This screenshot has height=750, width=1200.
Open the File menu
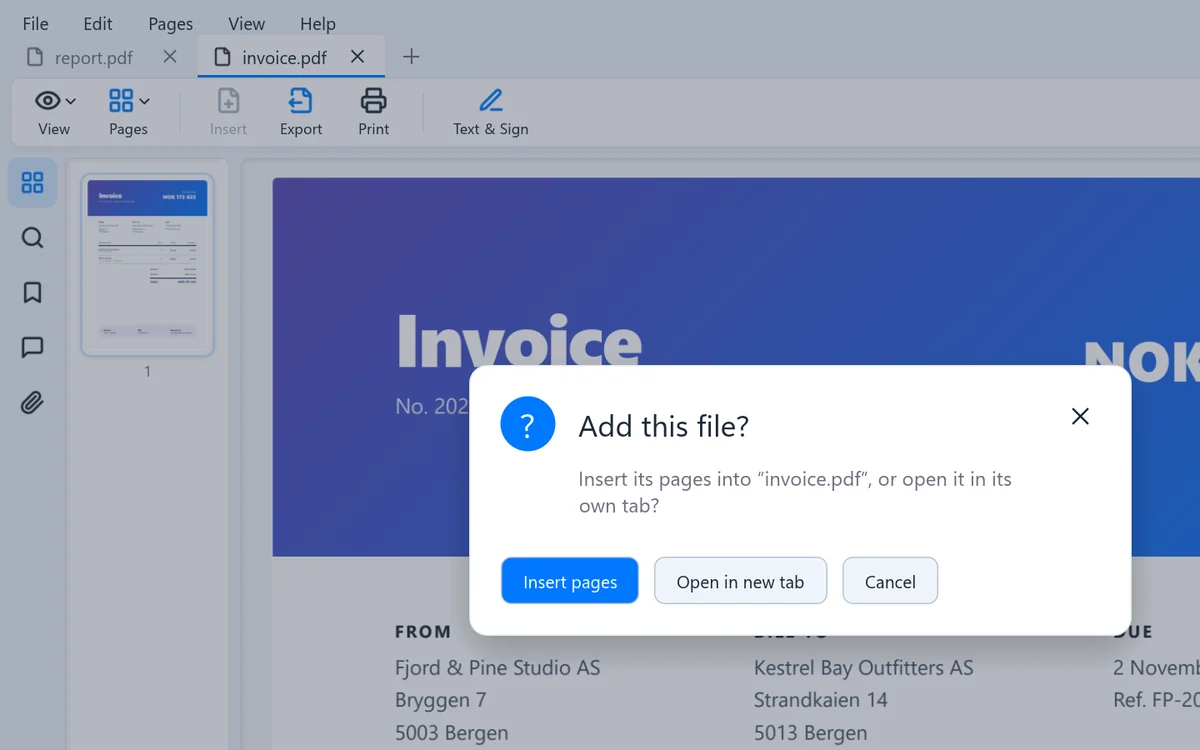tap(35, 24)
